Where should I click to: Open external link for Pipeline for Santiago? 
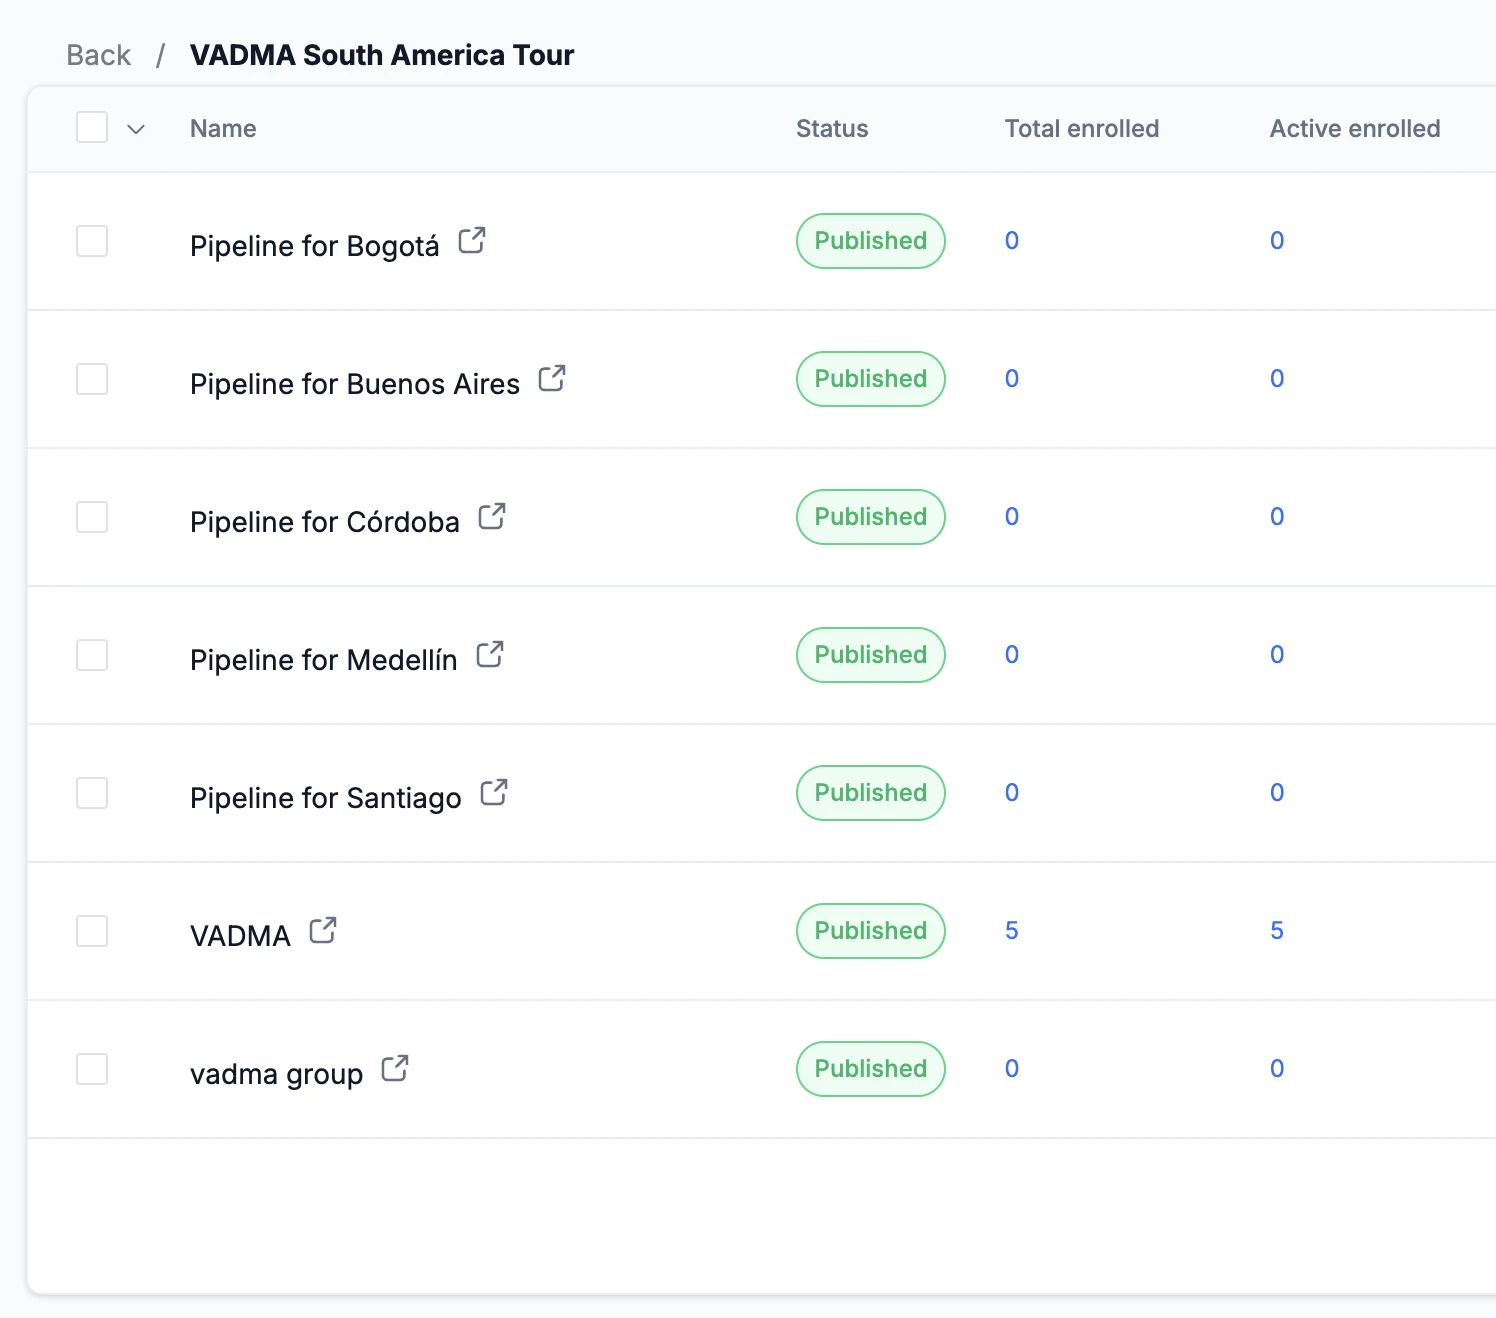pyautogui.click(x=494, y=793)
